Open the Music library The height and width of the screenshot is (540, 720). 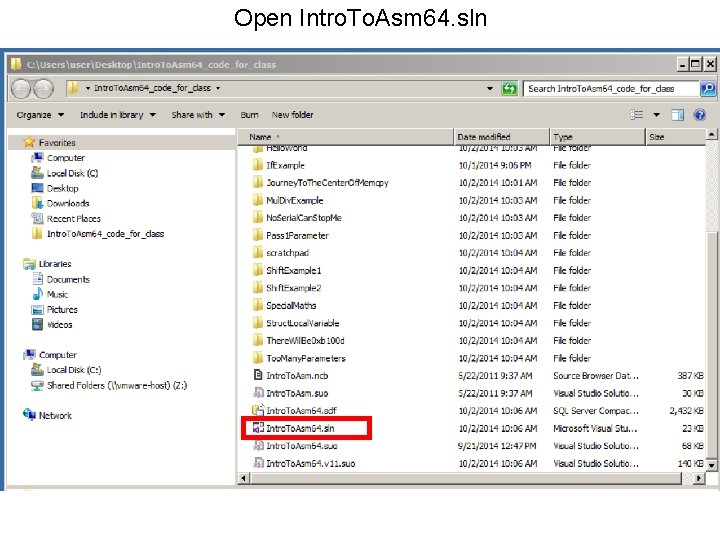tap(57, 294)
